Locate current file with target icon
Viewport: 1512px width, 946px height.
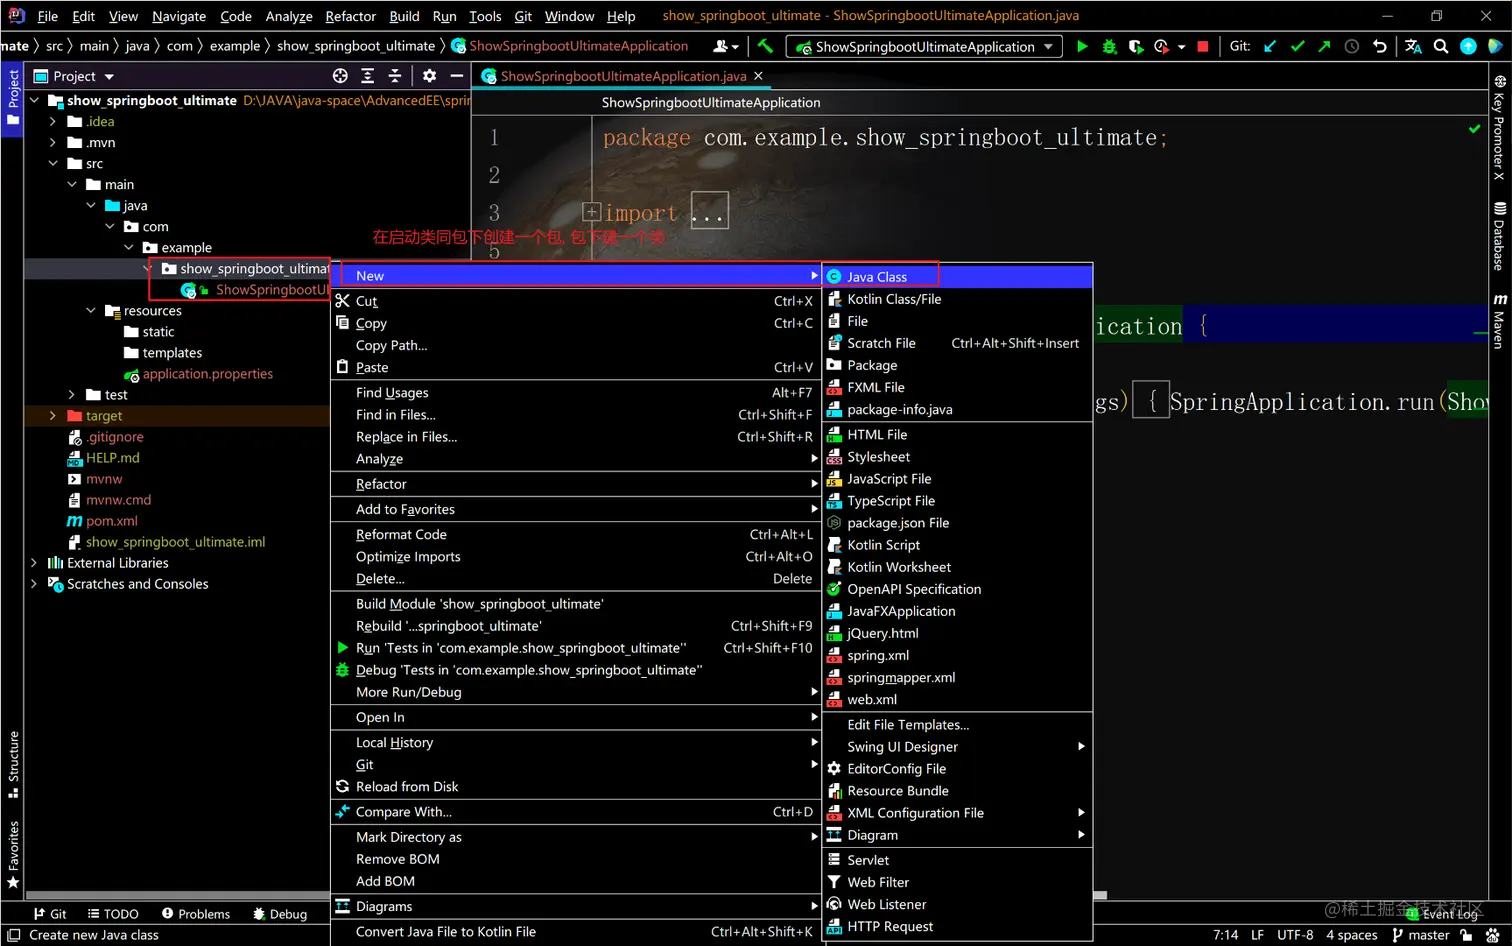340,76
